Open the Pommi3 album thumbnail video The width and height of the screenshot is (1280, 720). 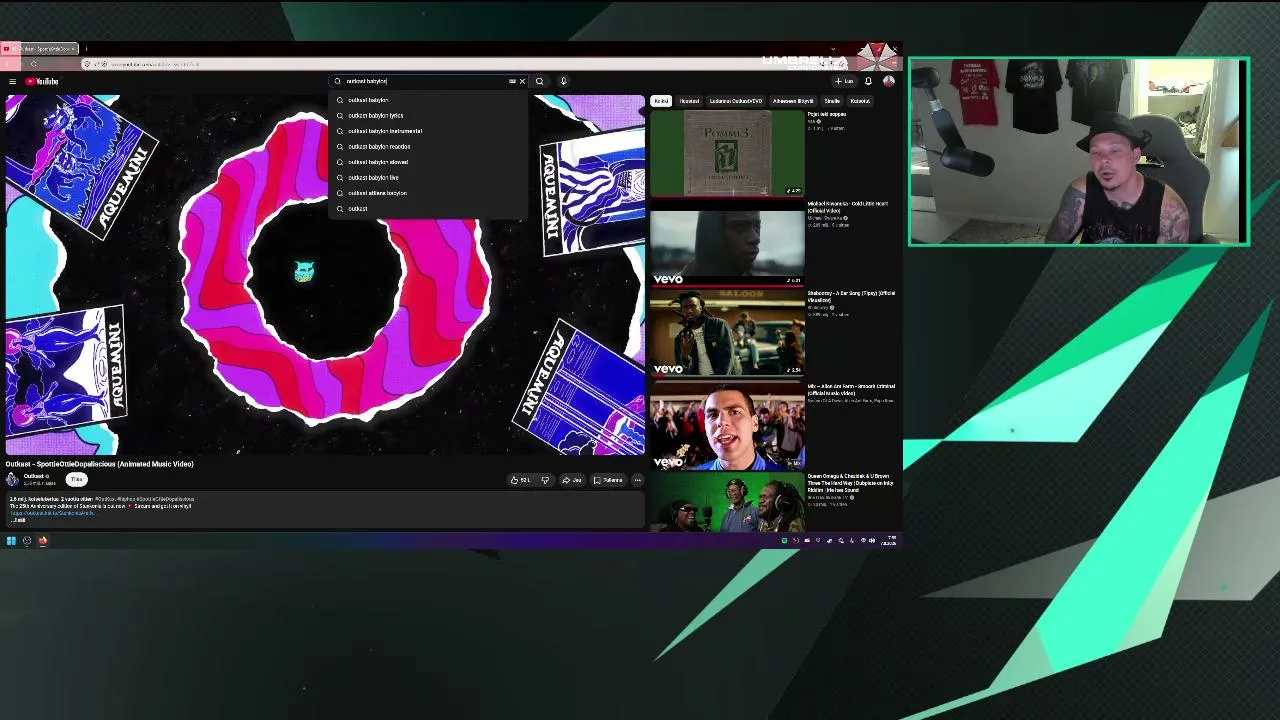pos(727,153)
